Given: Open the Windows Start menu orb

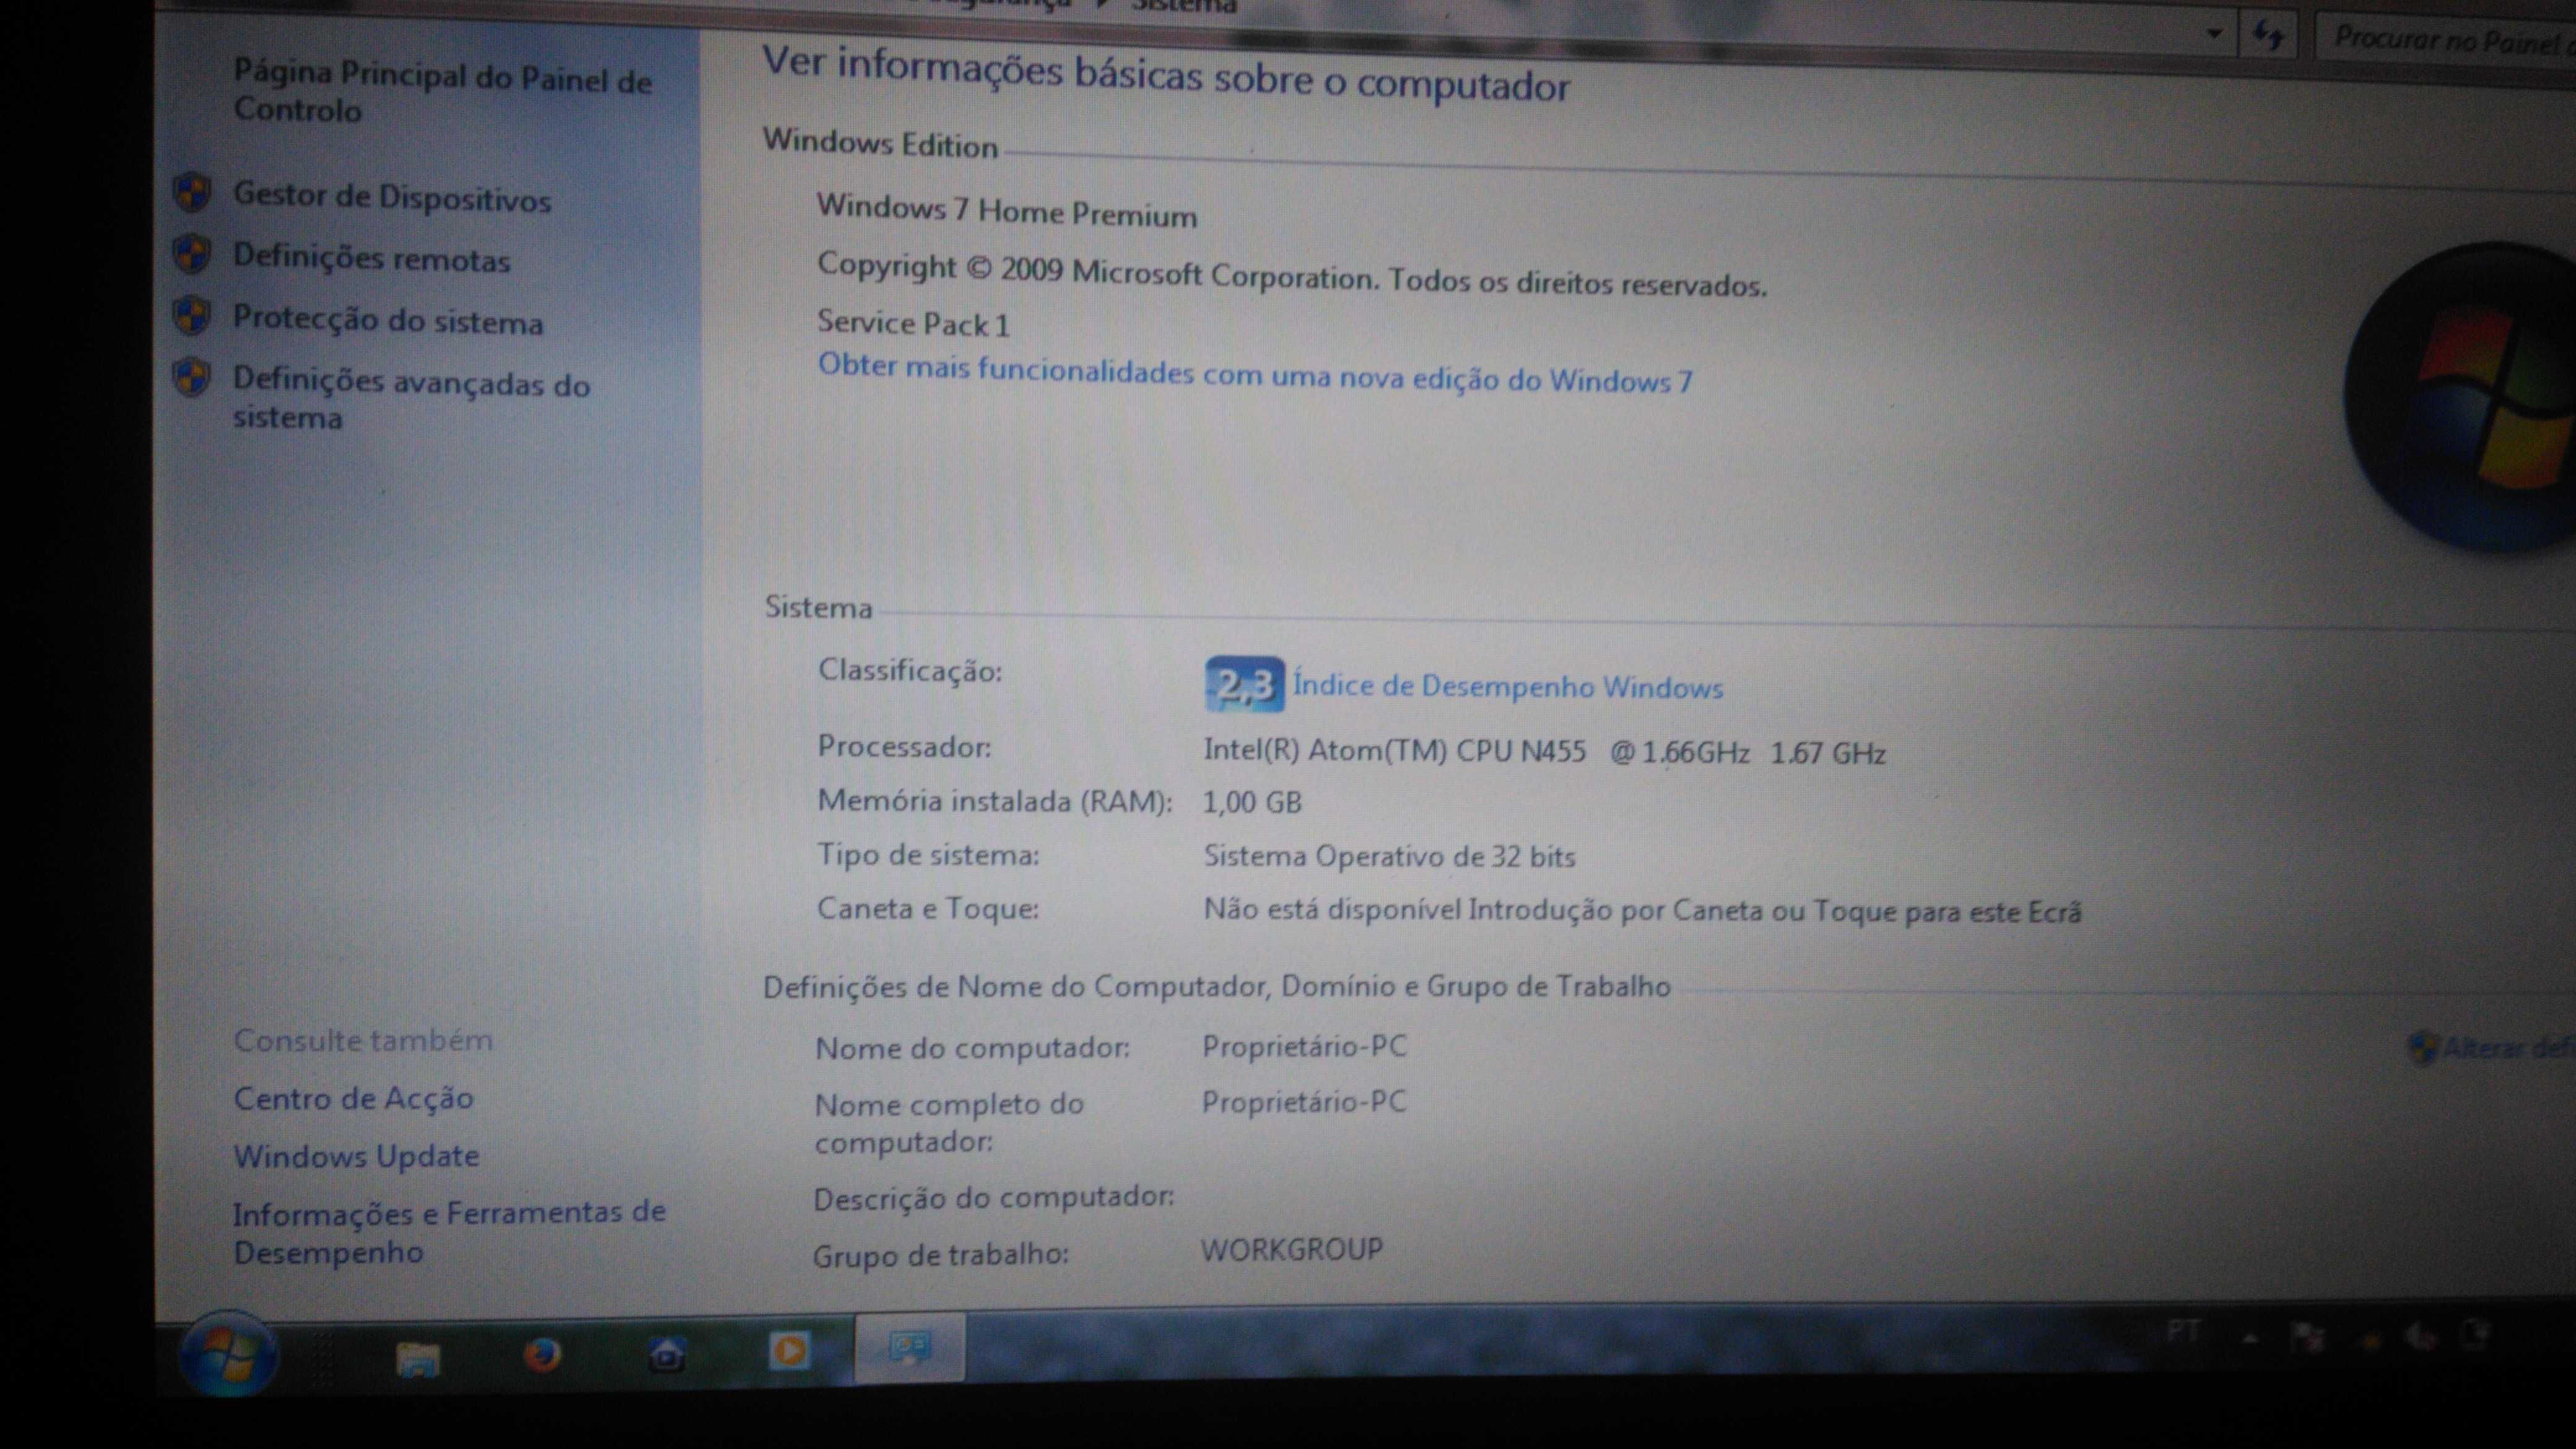Looking at the screenshot, I should tap(228, 1355).
